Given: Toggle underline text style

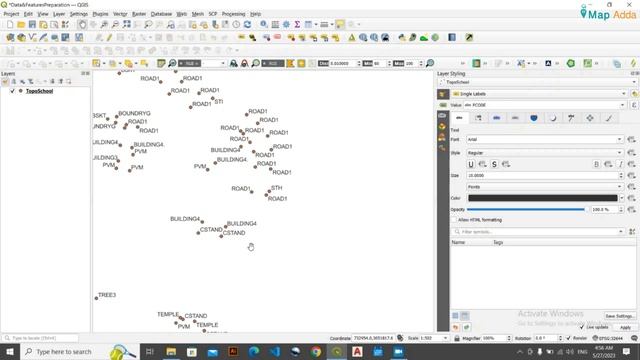Looking at the screenshot, I should [471, 164].
